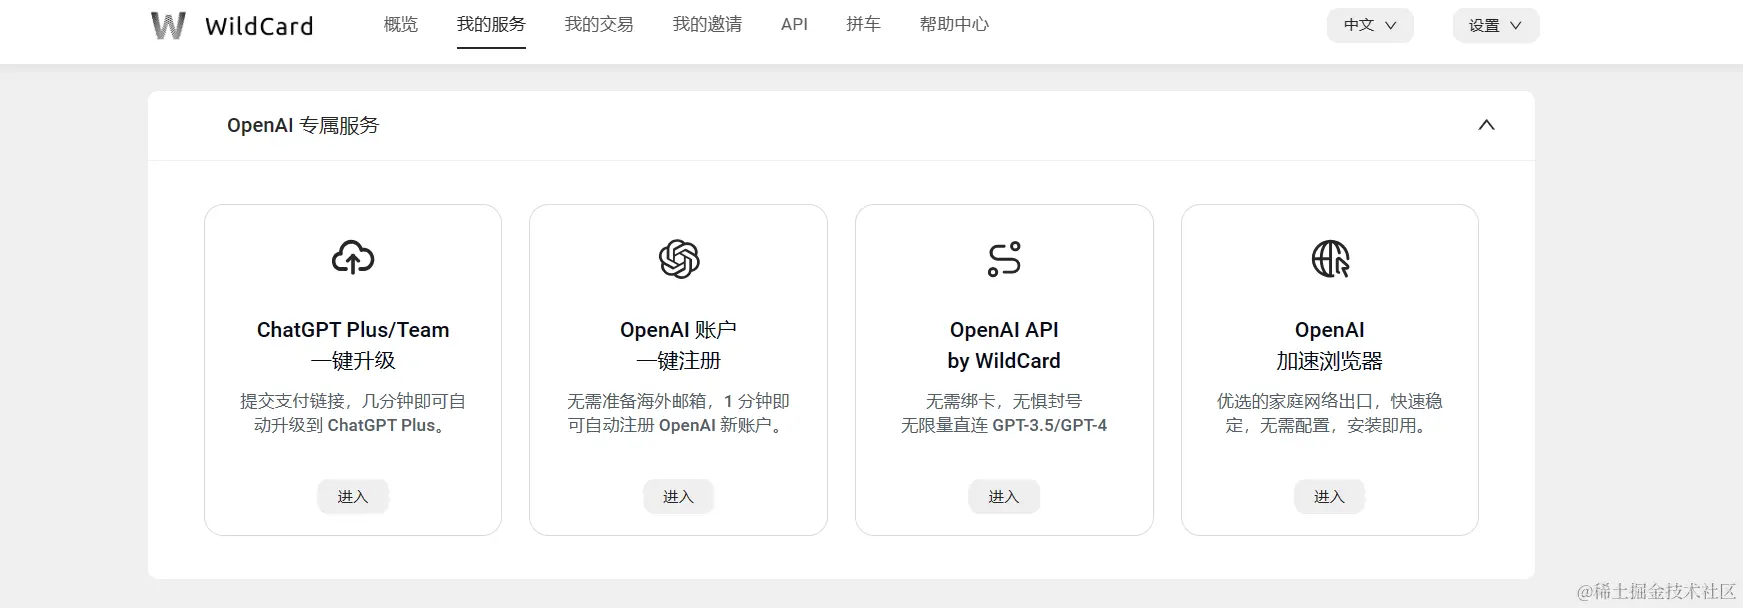Switch to the 我的邀请 tab

[x=707, y=24]
